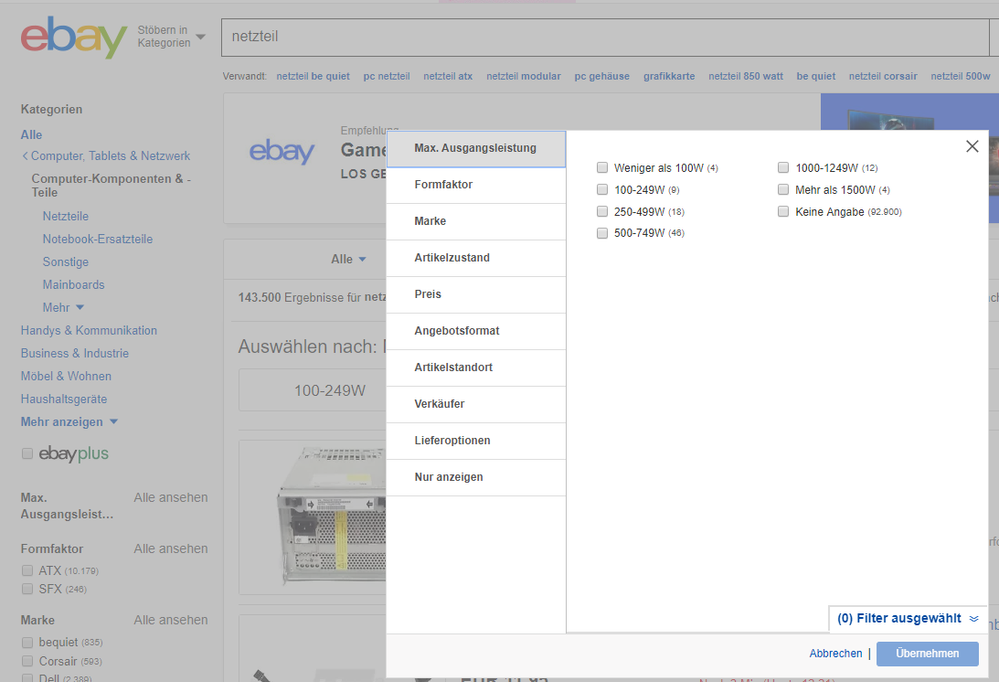Click the ebay plus logo
Viewport: 999px width, 682px height.
pyautogui.click(x=73, y=454)
